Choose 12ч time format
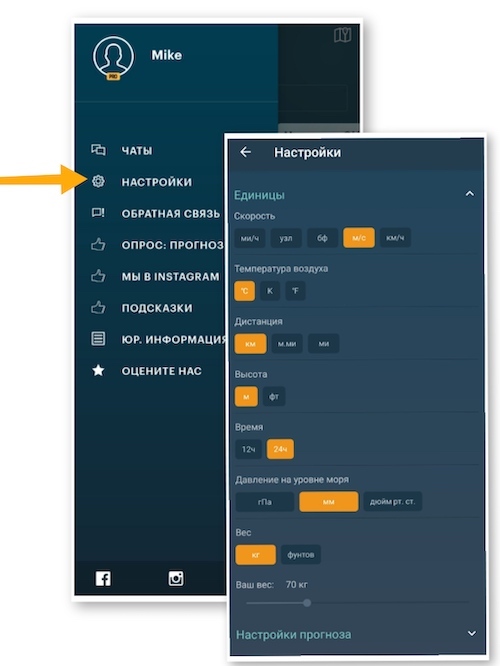The height and width of the screenshot is (666, 500). pyautogui.click(x=249, y=449)
